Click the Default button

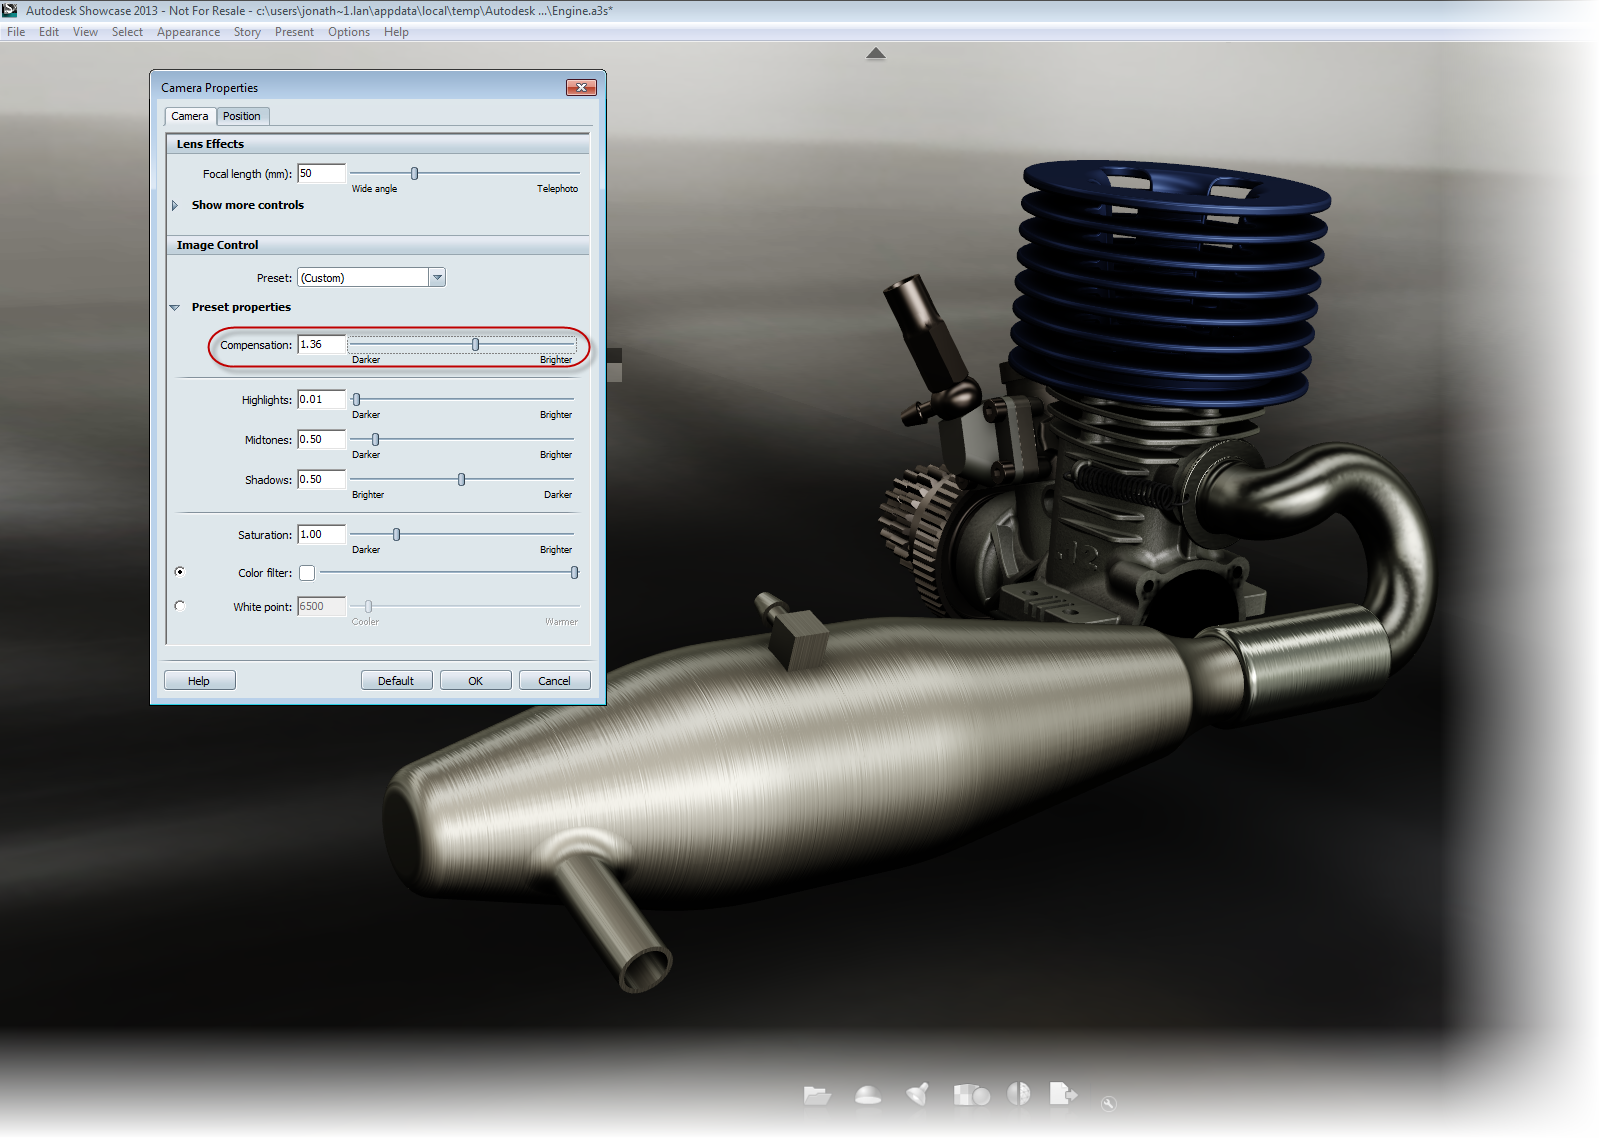pyautogui.click(x=396, y=680)
